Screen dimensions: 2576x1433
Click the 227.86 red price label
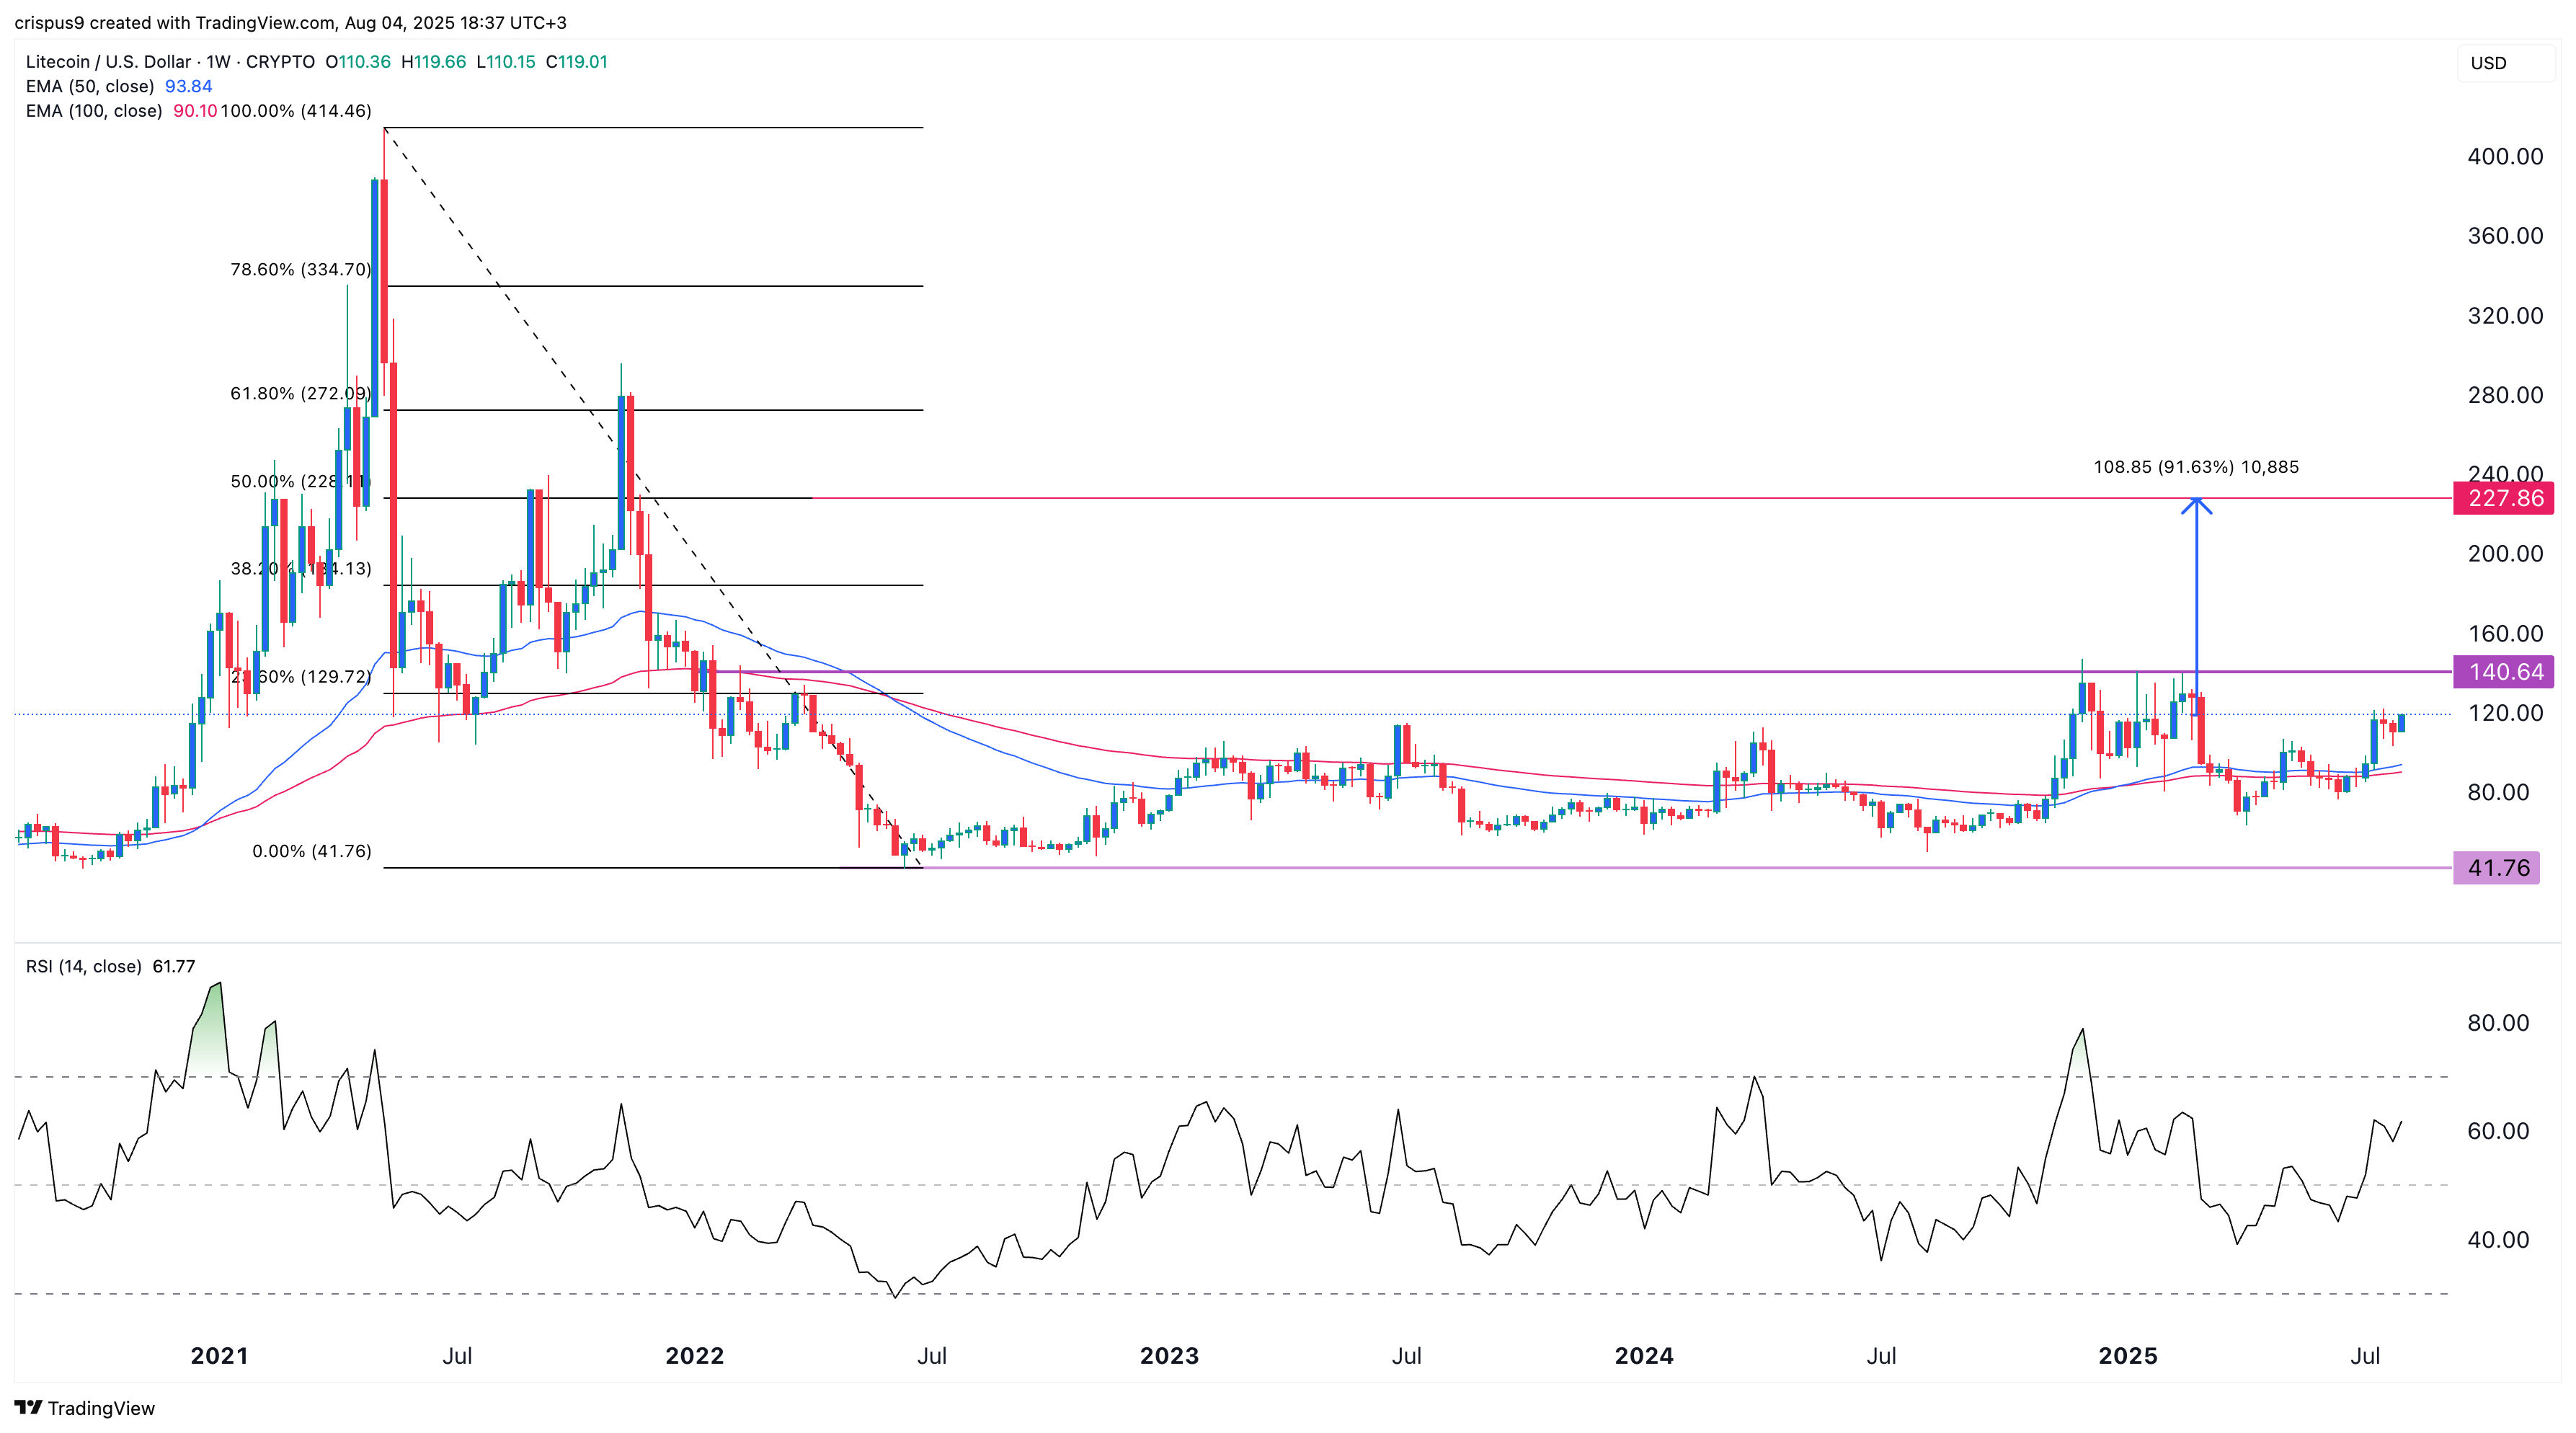(2503, 498)
